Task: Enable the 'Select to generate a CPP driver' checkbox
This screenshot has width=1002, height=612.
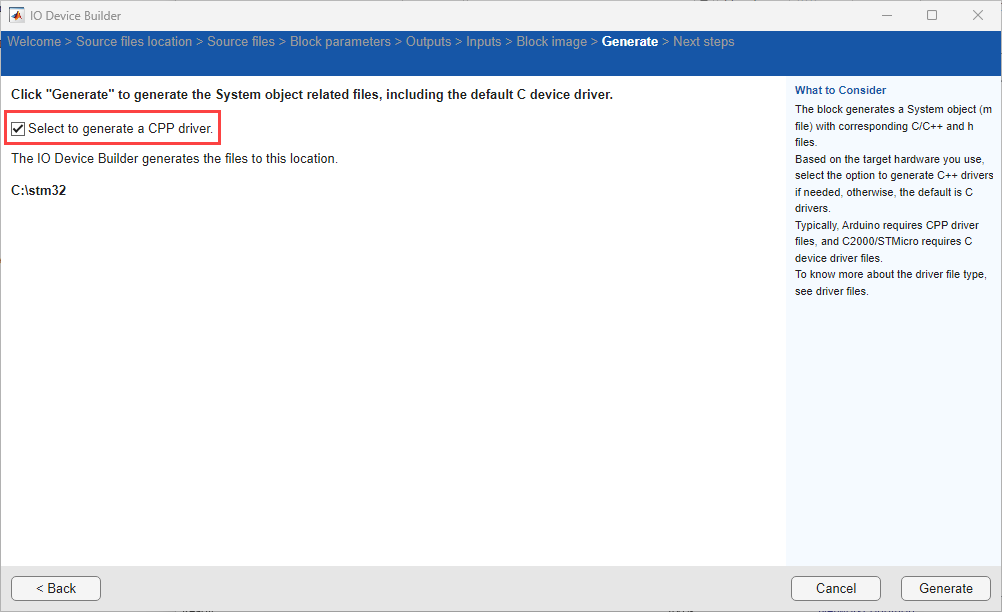Action: [x=18, y=127]
